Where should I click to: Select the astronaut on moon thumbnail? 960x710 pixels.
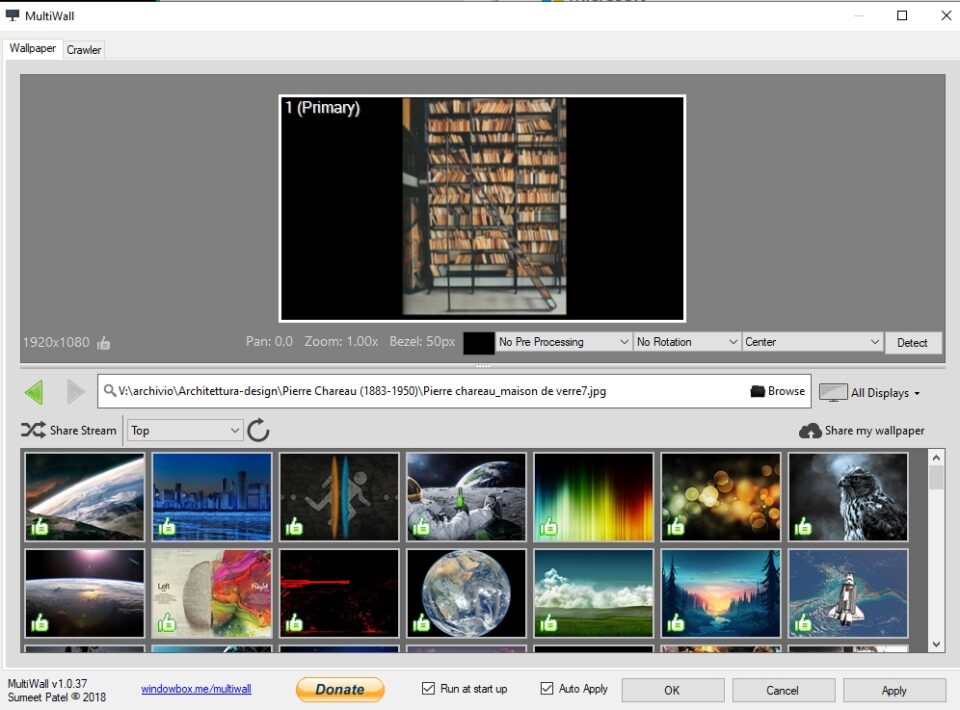pos(466,496)
